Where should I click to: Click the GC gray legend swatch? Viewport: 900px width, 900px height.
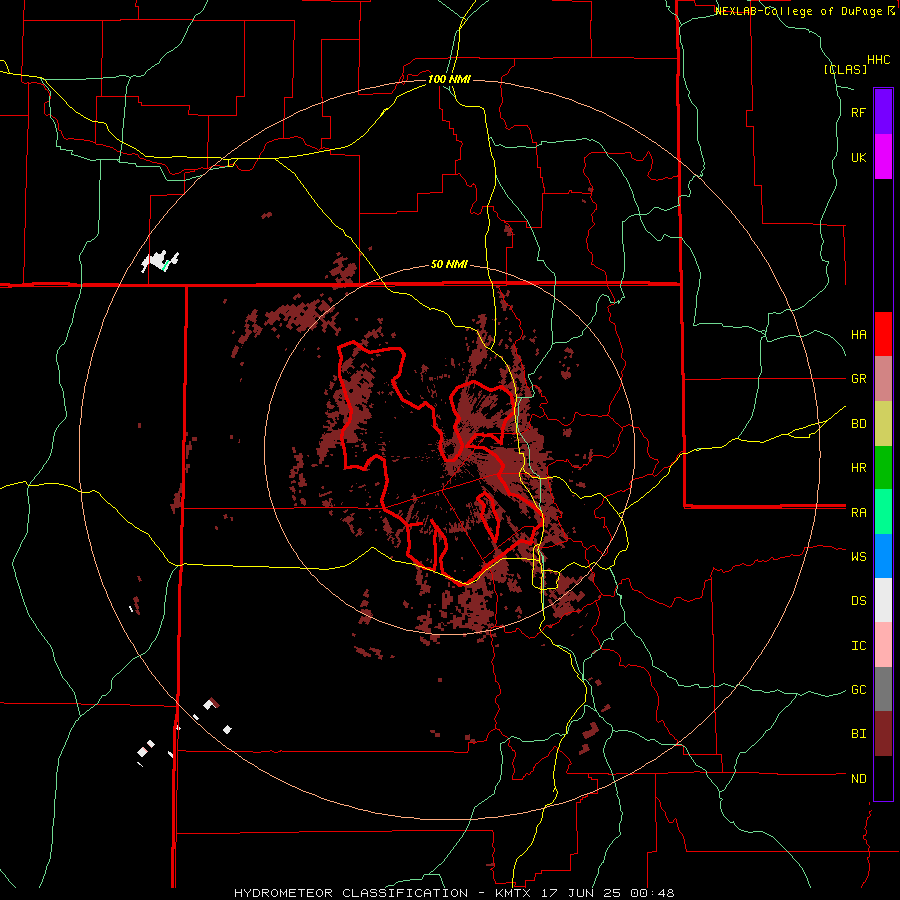883,689
